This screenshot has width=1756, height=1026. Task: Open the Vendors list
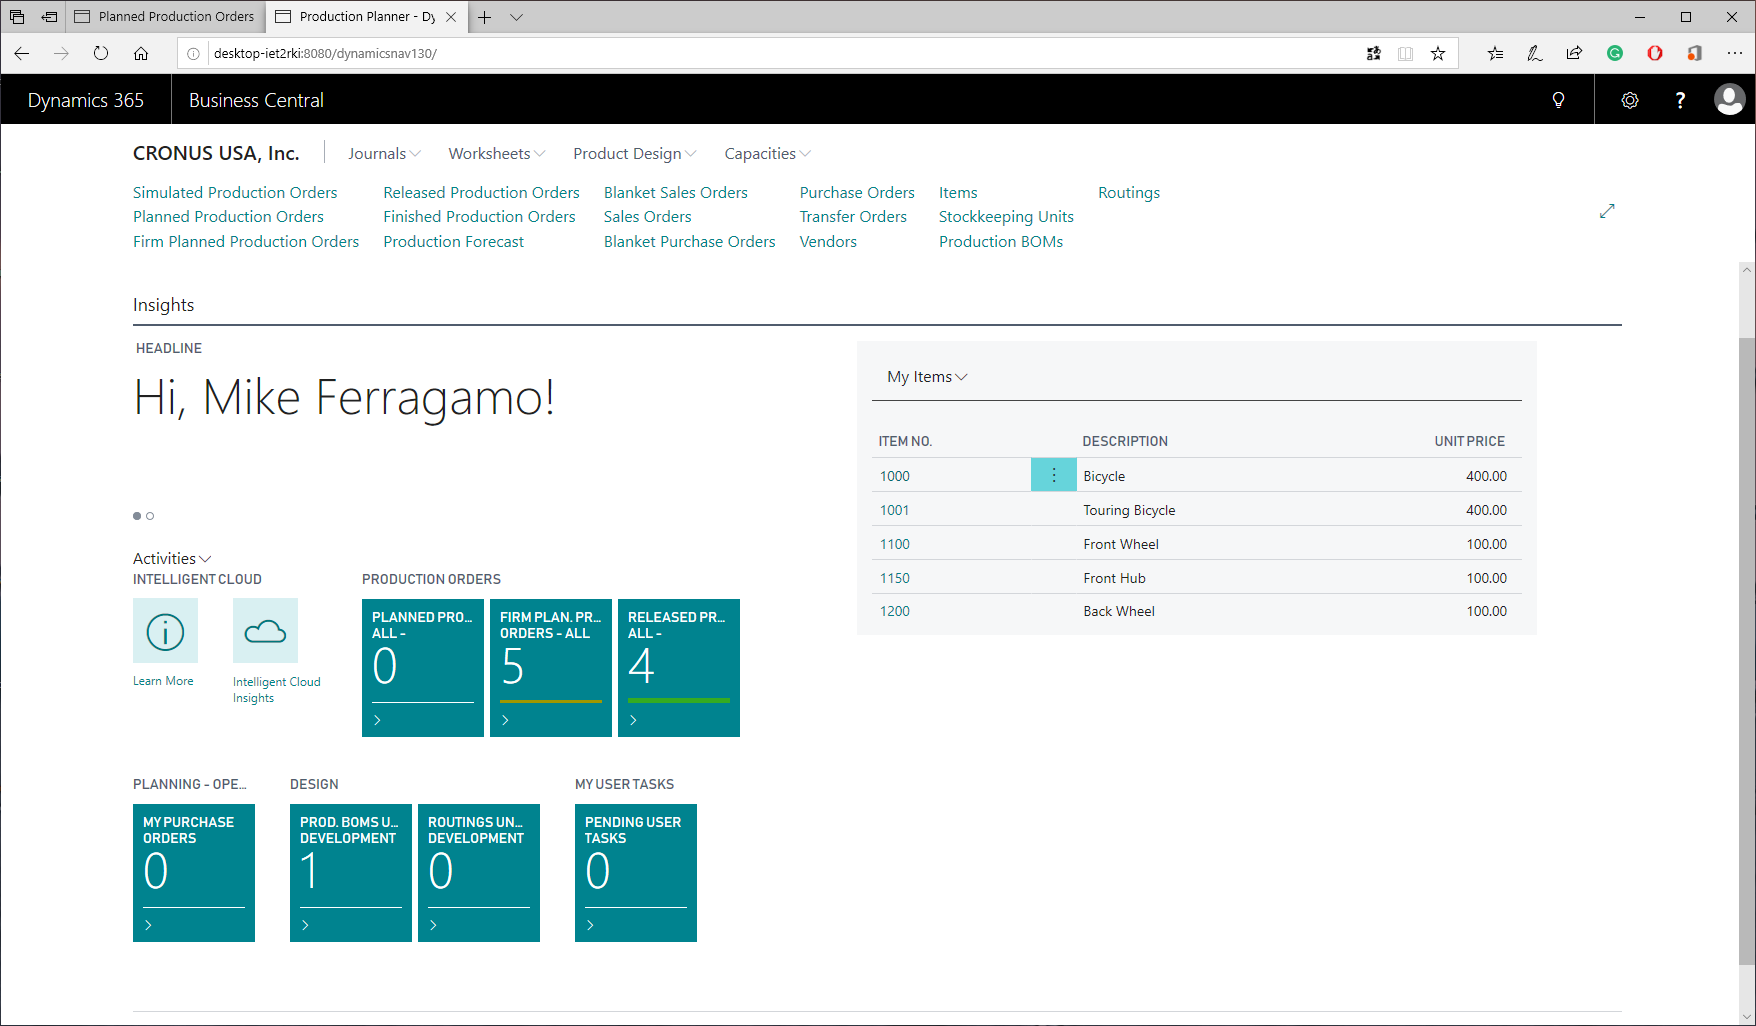tap(828, 241)
